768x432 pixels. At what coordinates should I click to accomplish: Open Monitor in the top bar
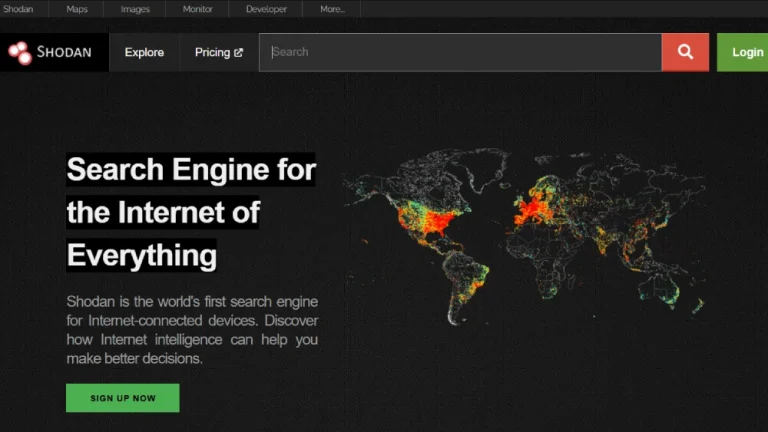click(197, 9)
